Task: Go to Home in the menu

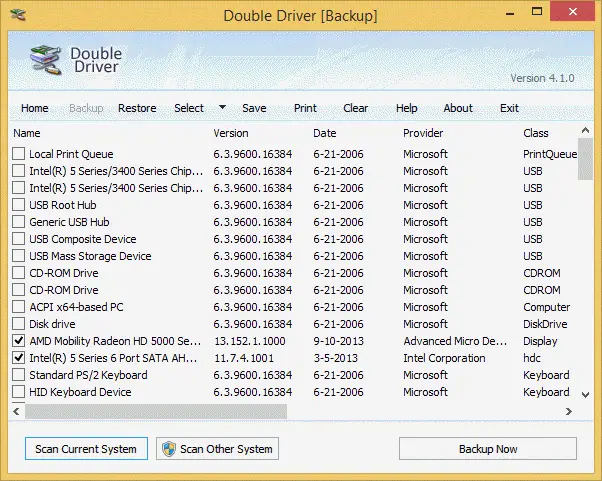Action: click(35, 108)
